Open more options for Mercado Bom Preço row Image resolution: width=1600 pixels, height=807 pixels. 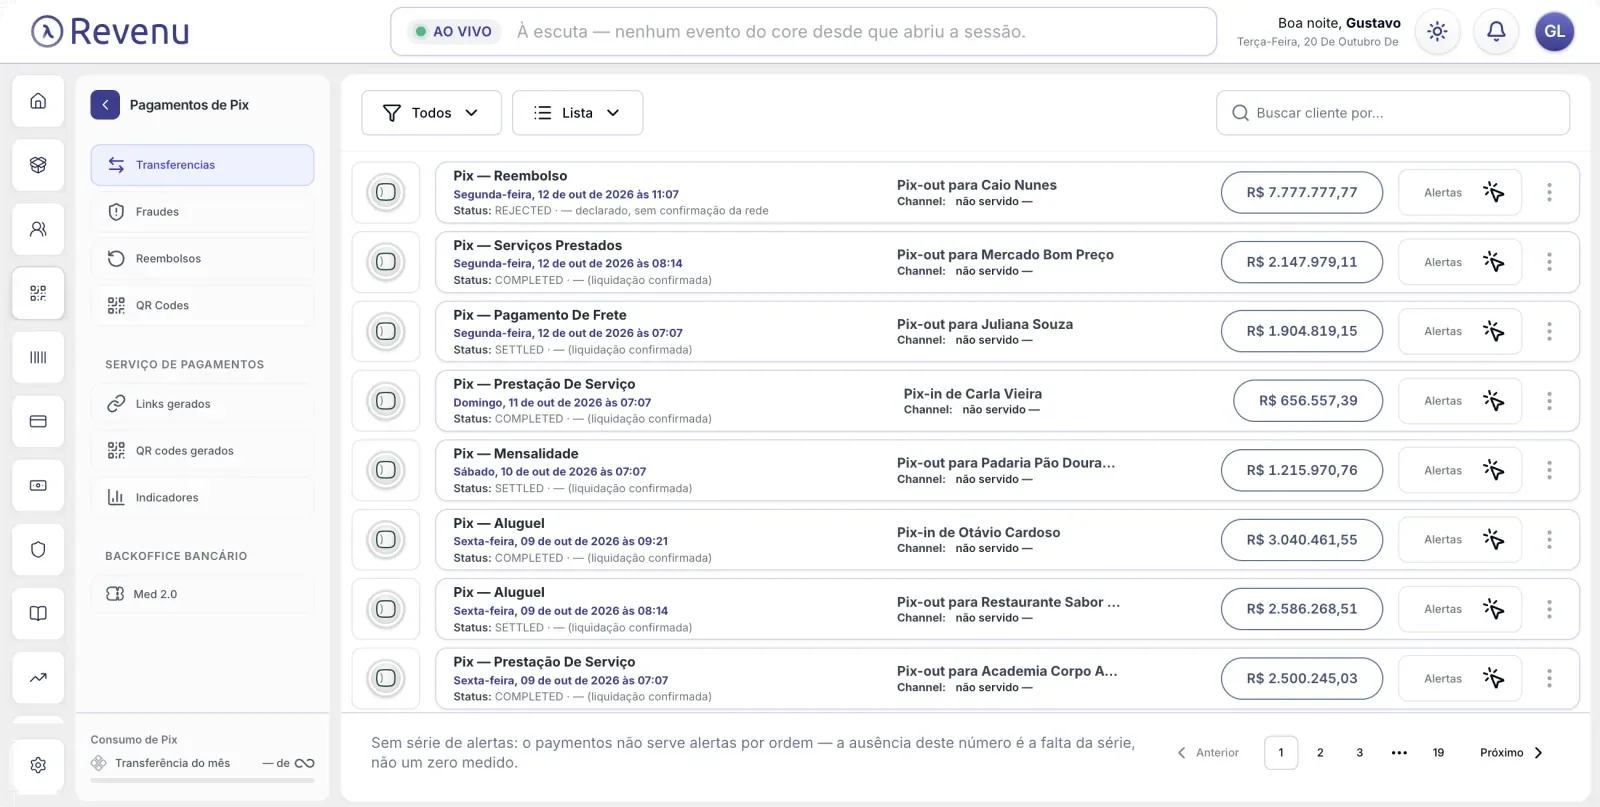click(x=1549, y=262)
